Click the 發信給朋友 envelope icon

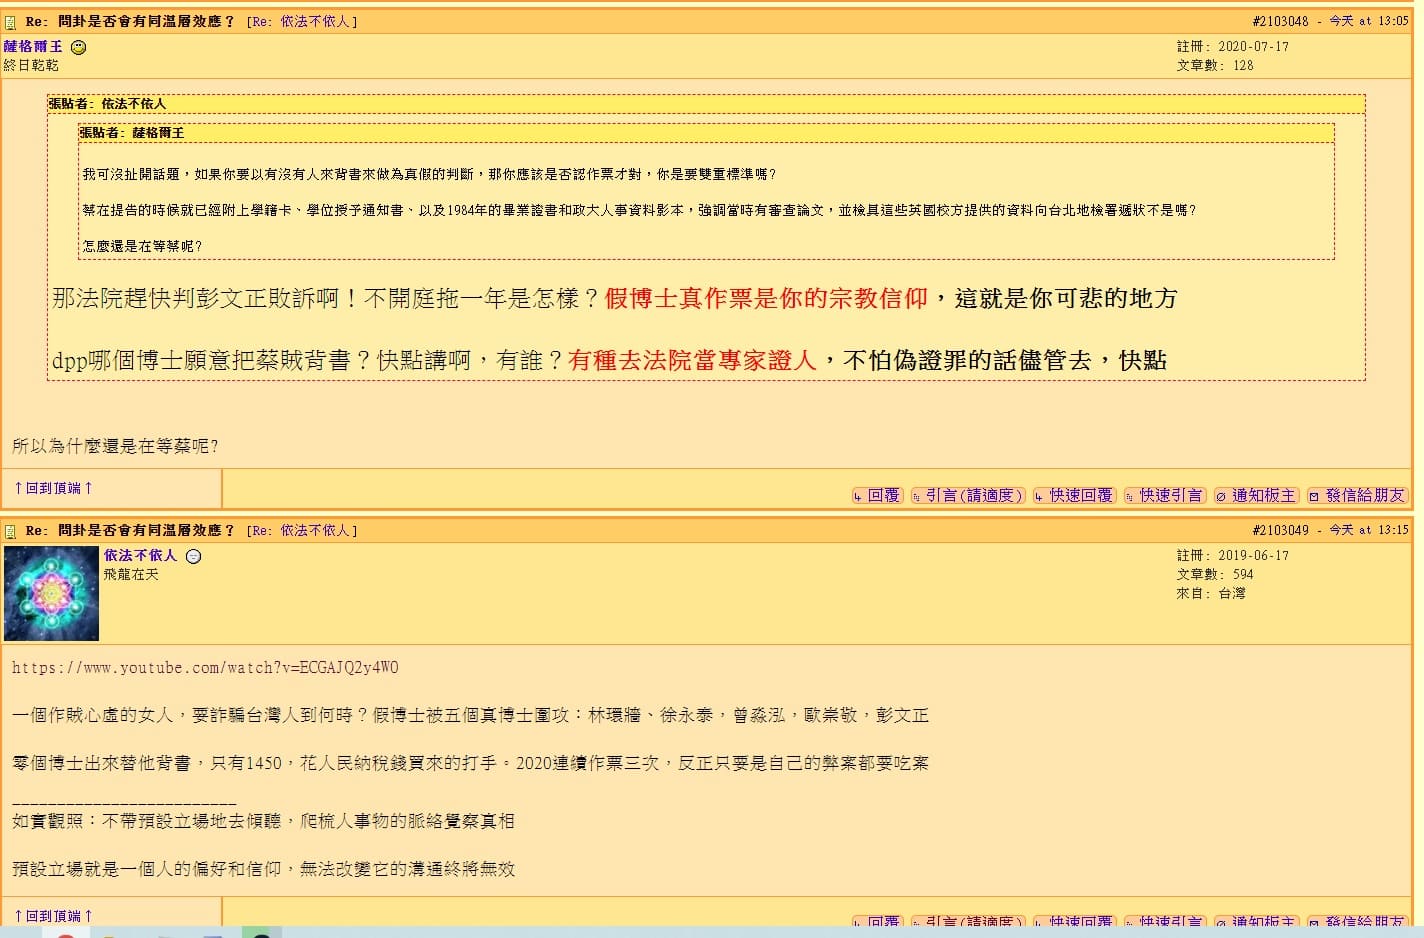(x=1312, y=495)
